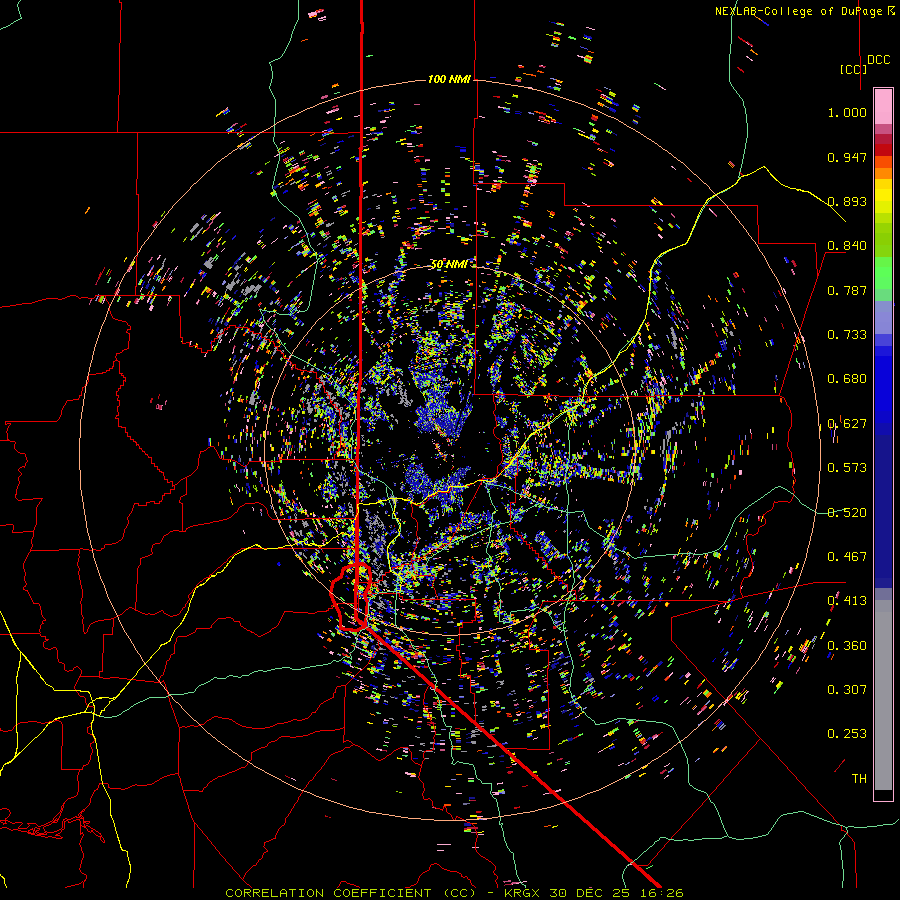Click the 0.893 color bar value
The width and height of the screenshot is (900, 900).
tap(847, 201)
